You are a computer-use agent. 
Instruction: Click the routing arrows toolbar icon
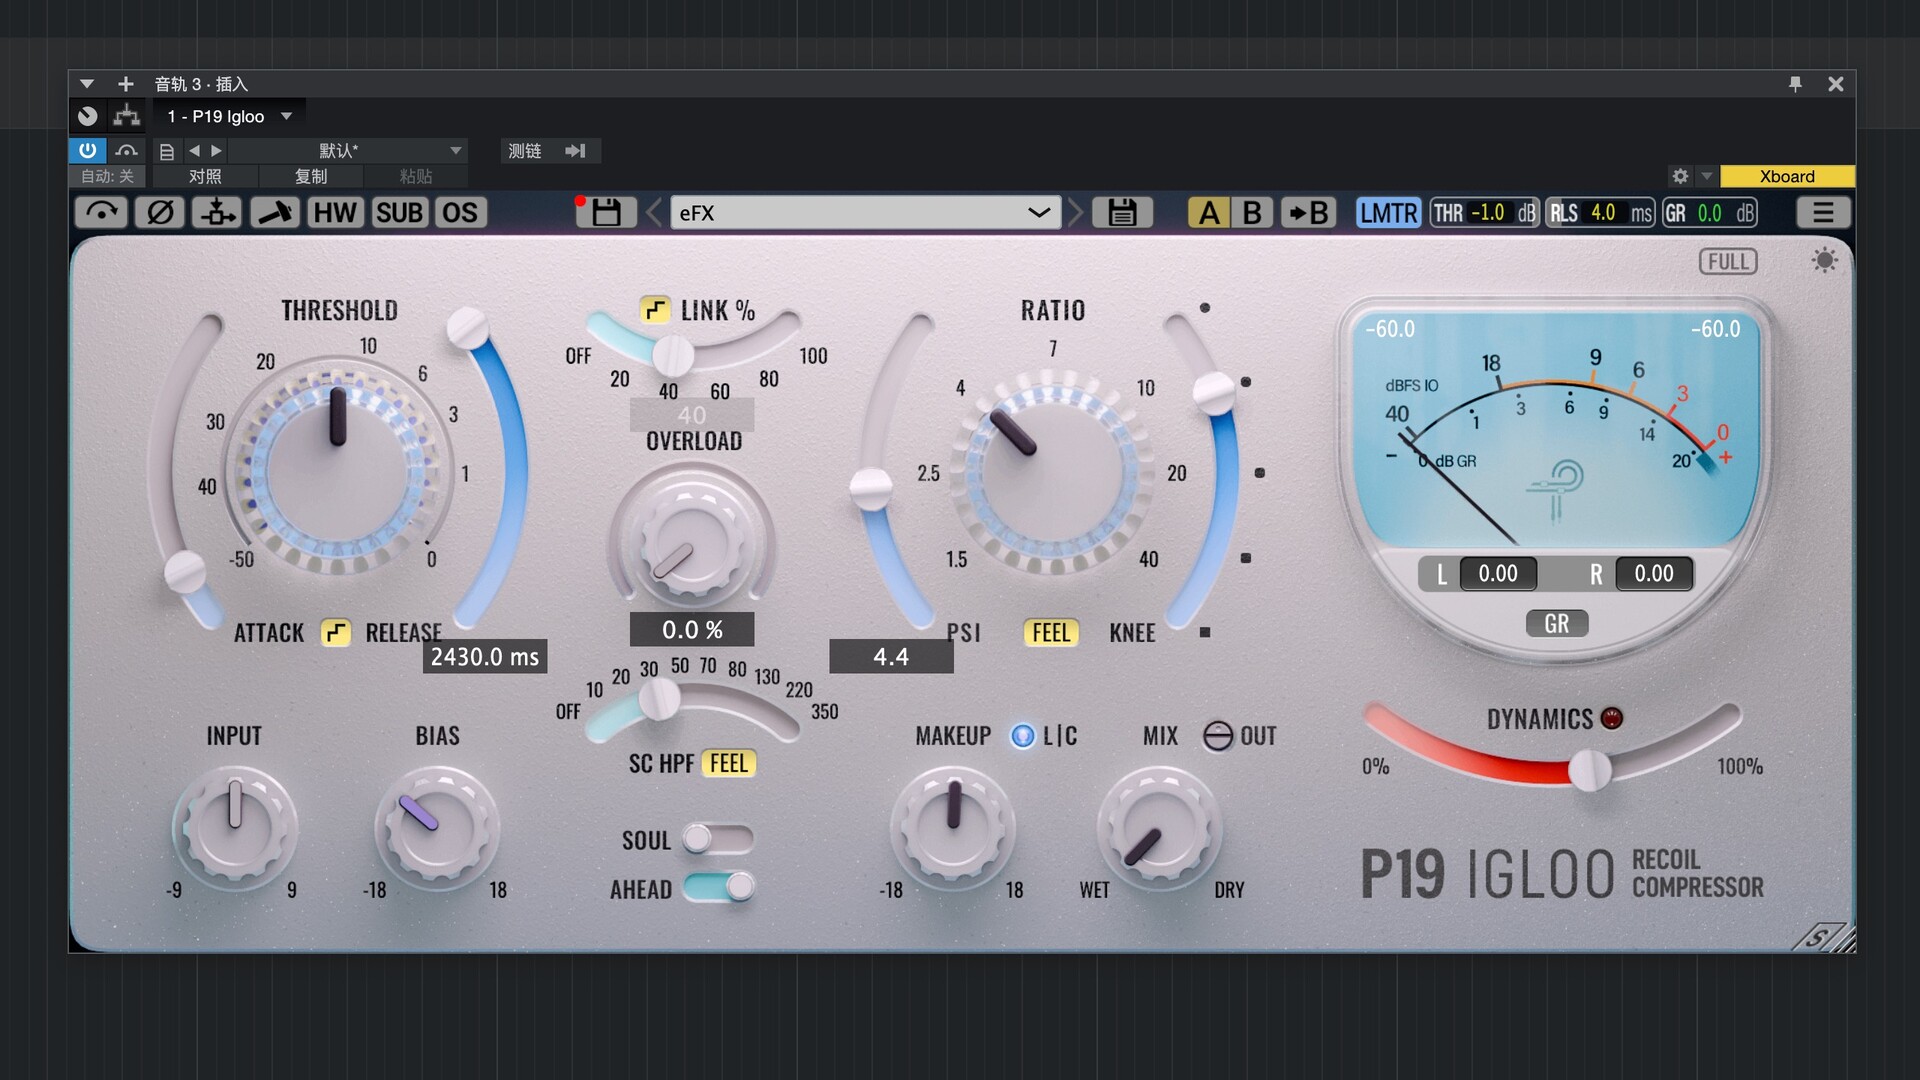[x=217, y=212]
